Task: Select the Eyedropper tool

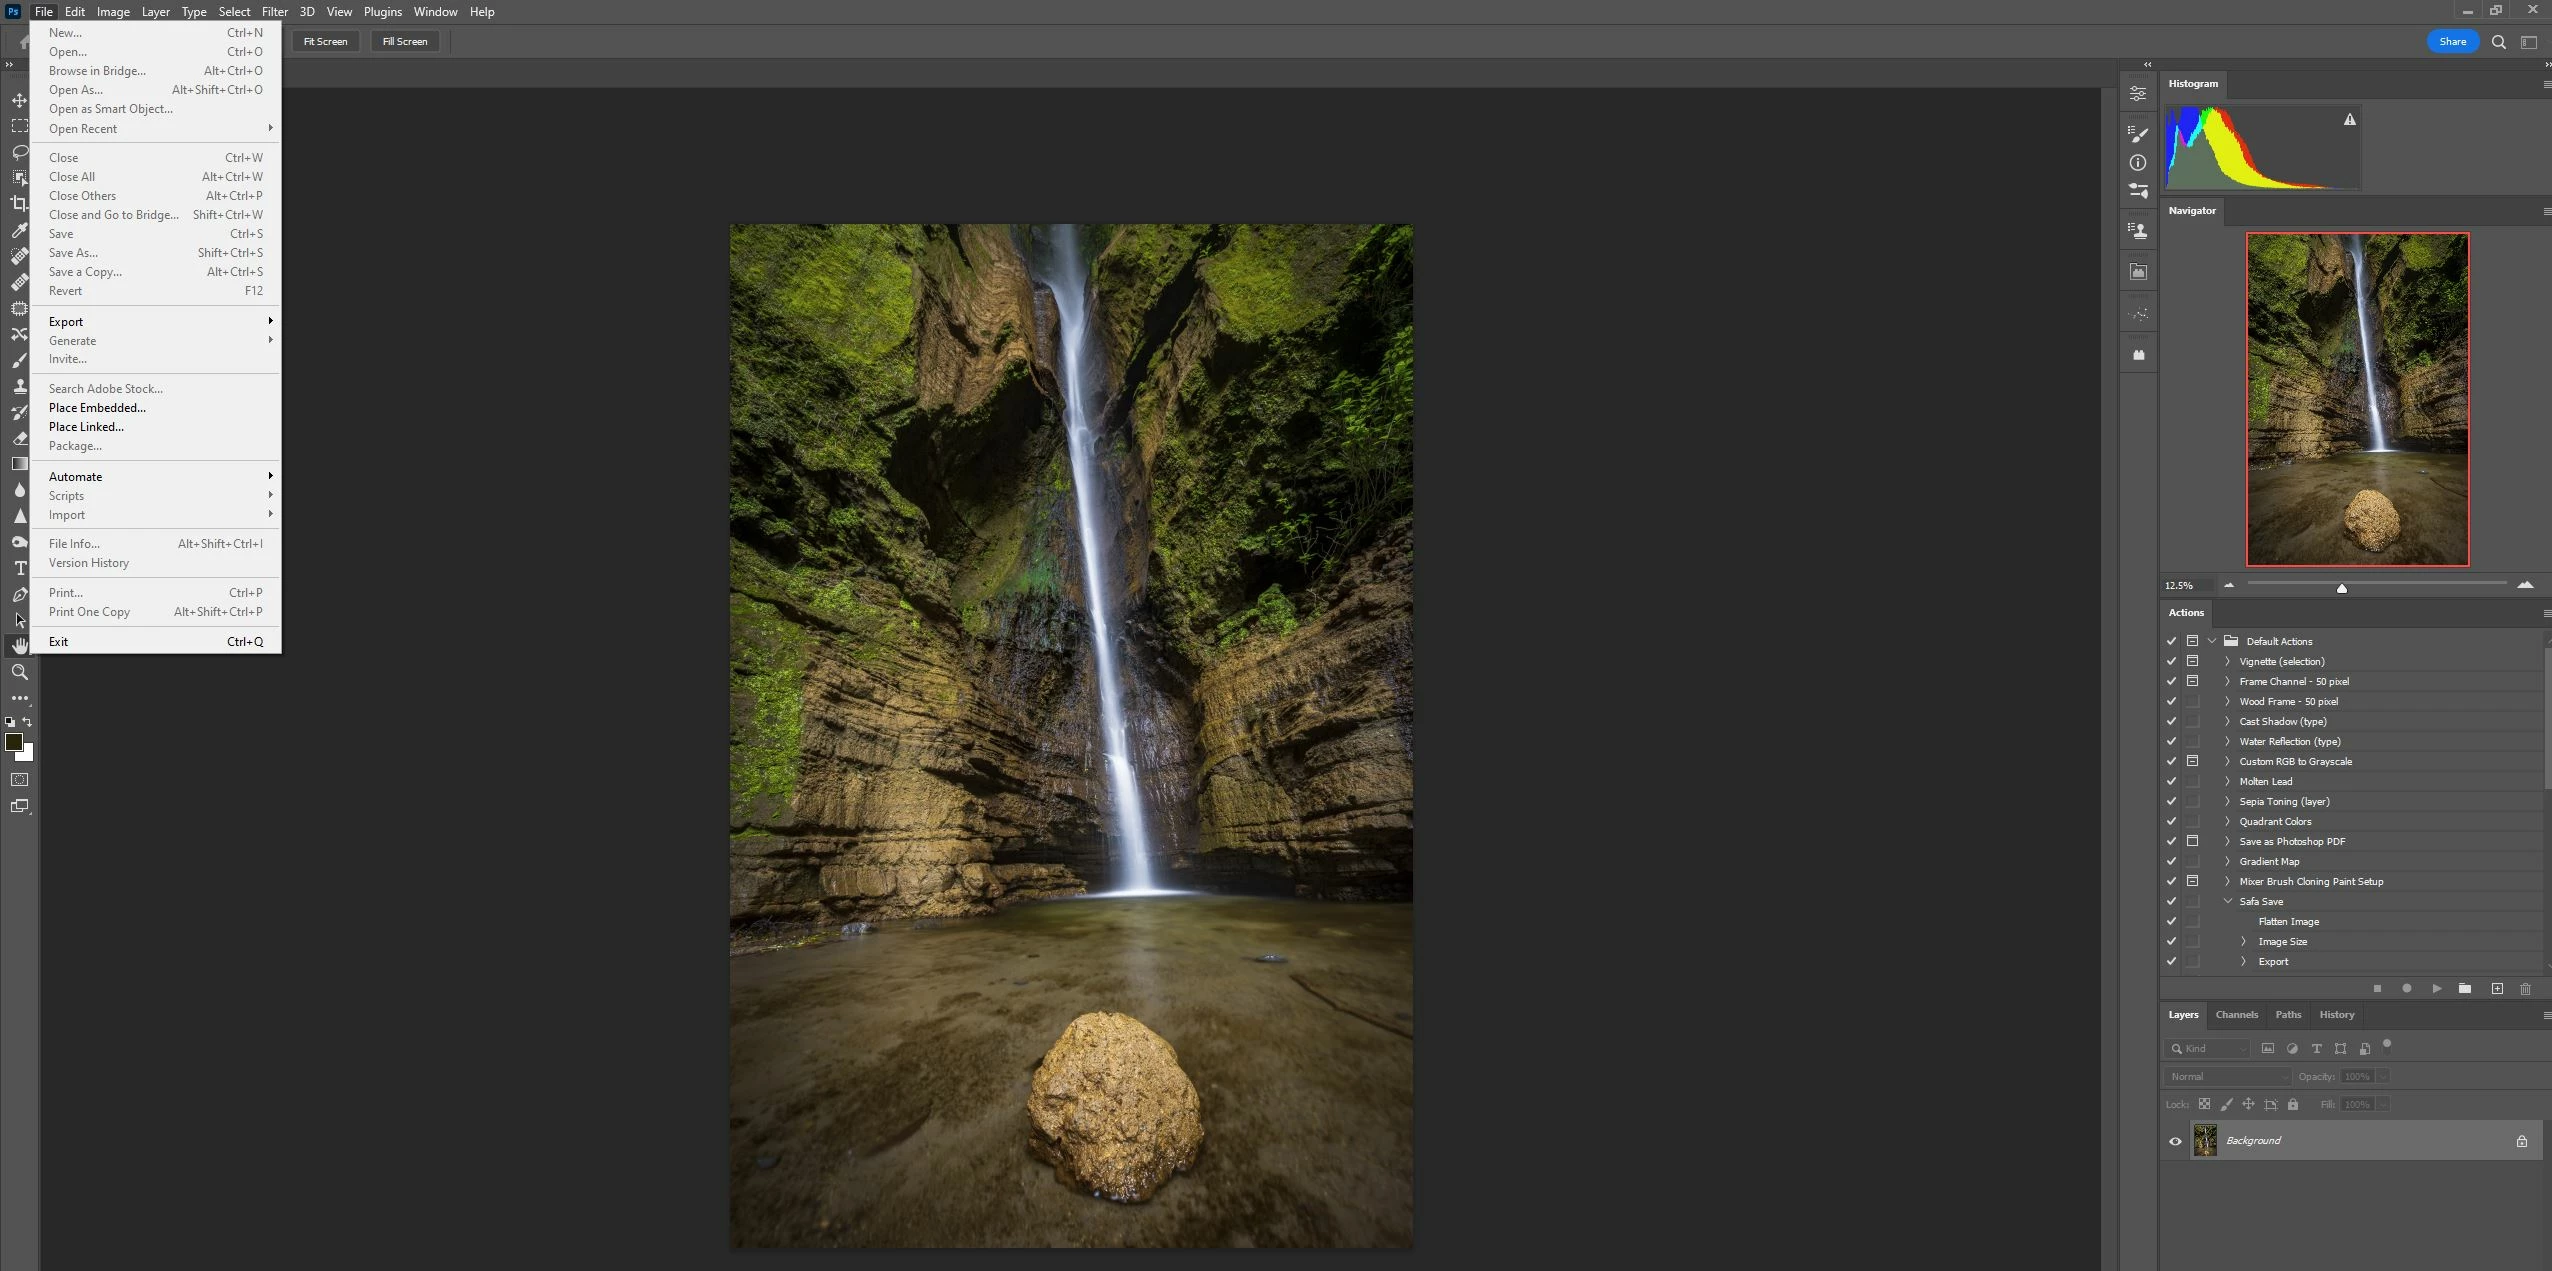Action: click(19, 230)
